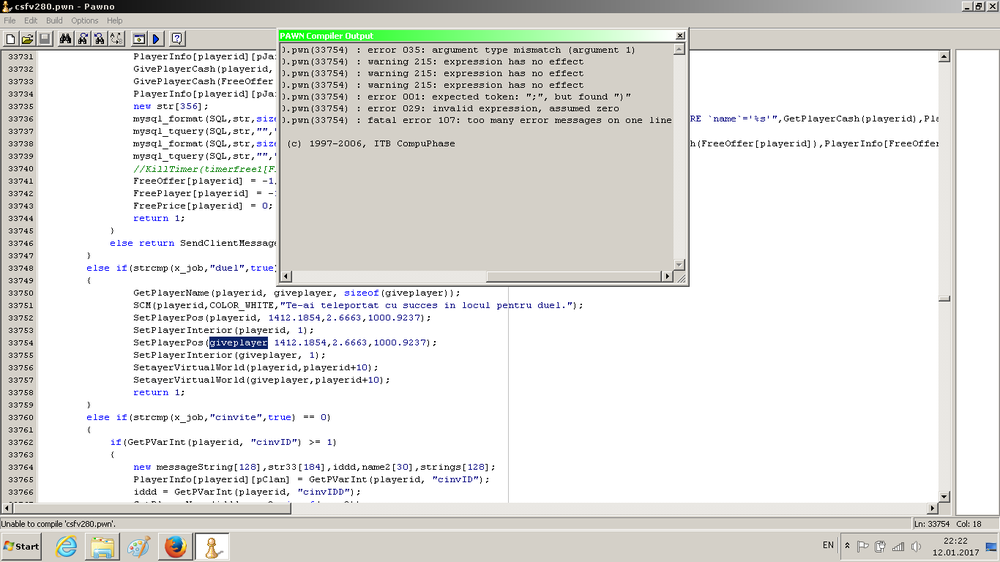The height and width of the screenshot is (562, 1000).
Task: Click the compiler output horizontal scrollbar thumb
Action: click(574, 276)
